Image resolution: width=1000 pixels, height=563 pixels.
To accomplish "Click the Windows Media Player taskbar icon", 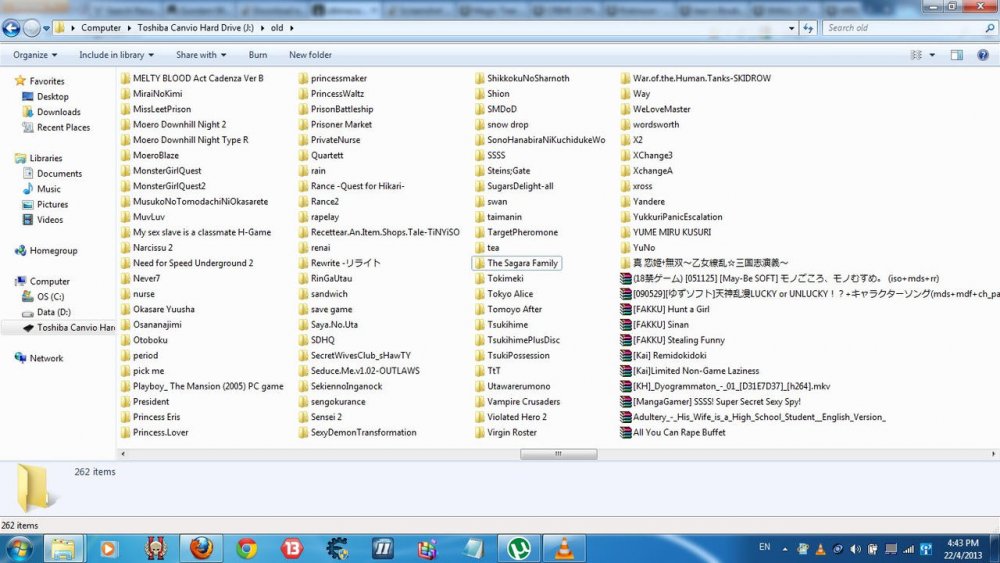I will [108, 548].
